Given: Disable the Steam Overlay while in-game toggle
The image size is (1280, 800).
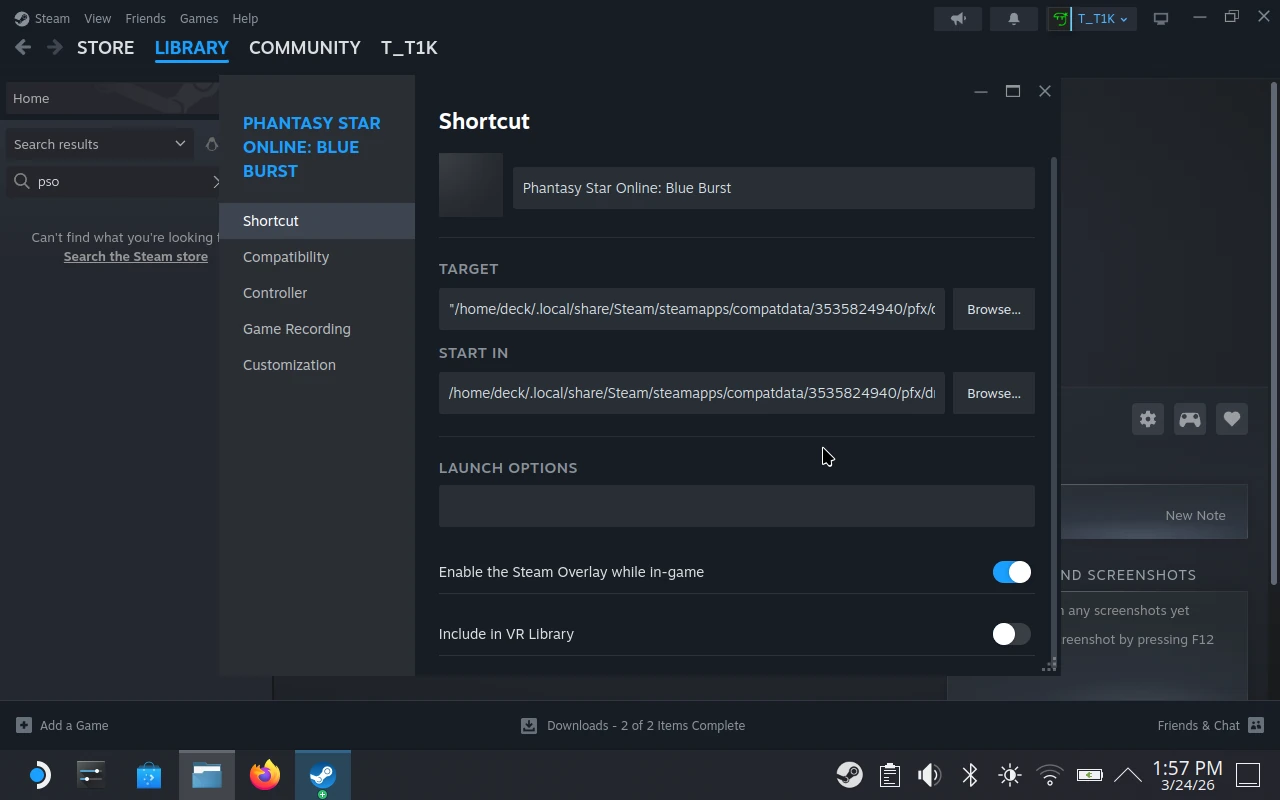Looking at the screenshot, I should (1012, 571).
